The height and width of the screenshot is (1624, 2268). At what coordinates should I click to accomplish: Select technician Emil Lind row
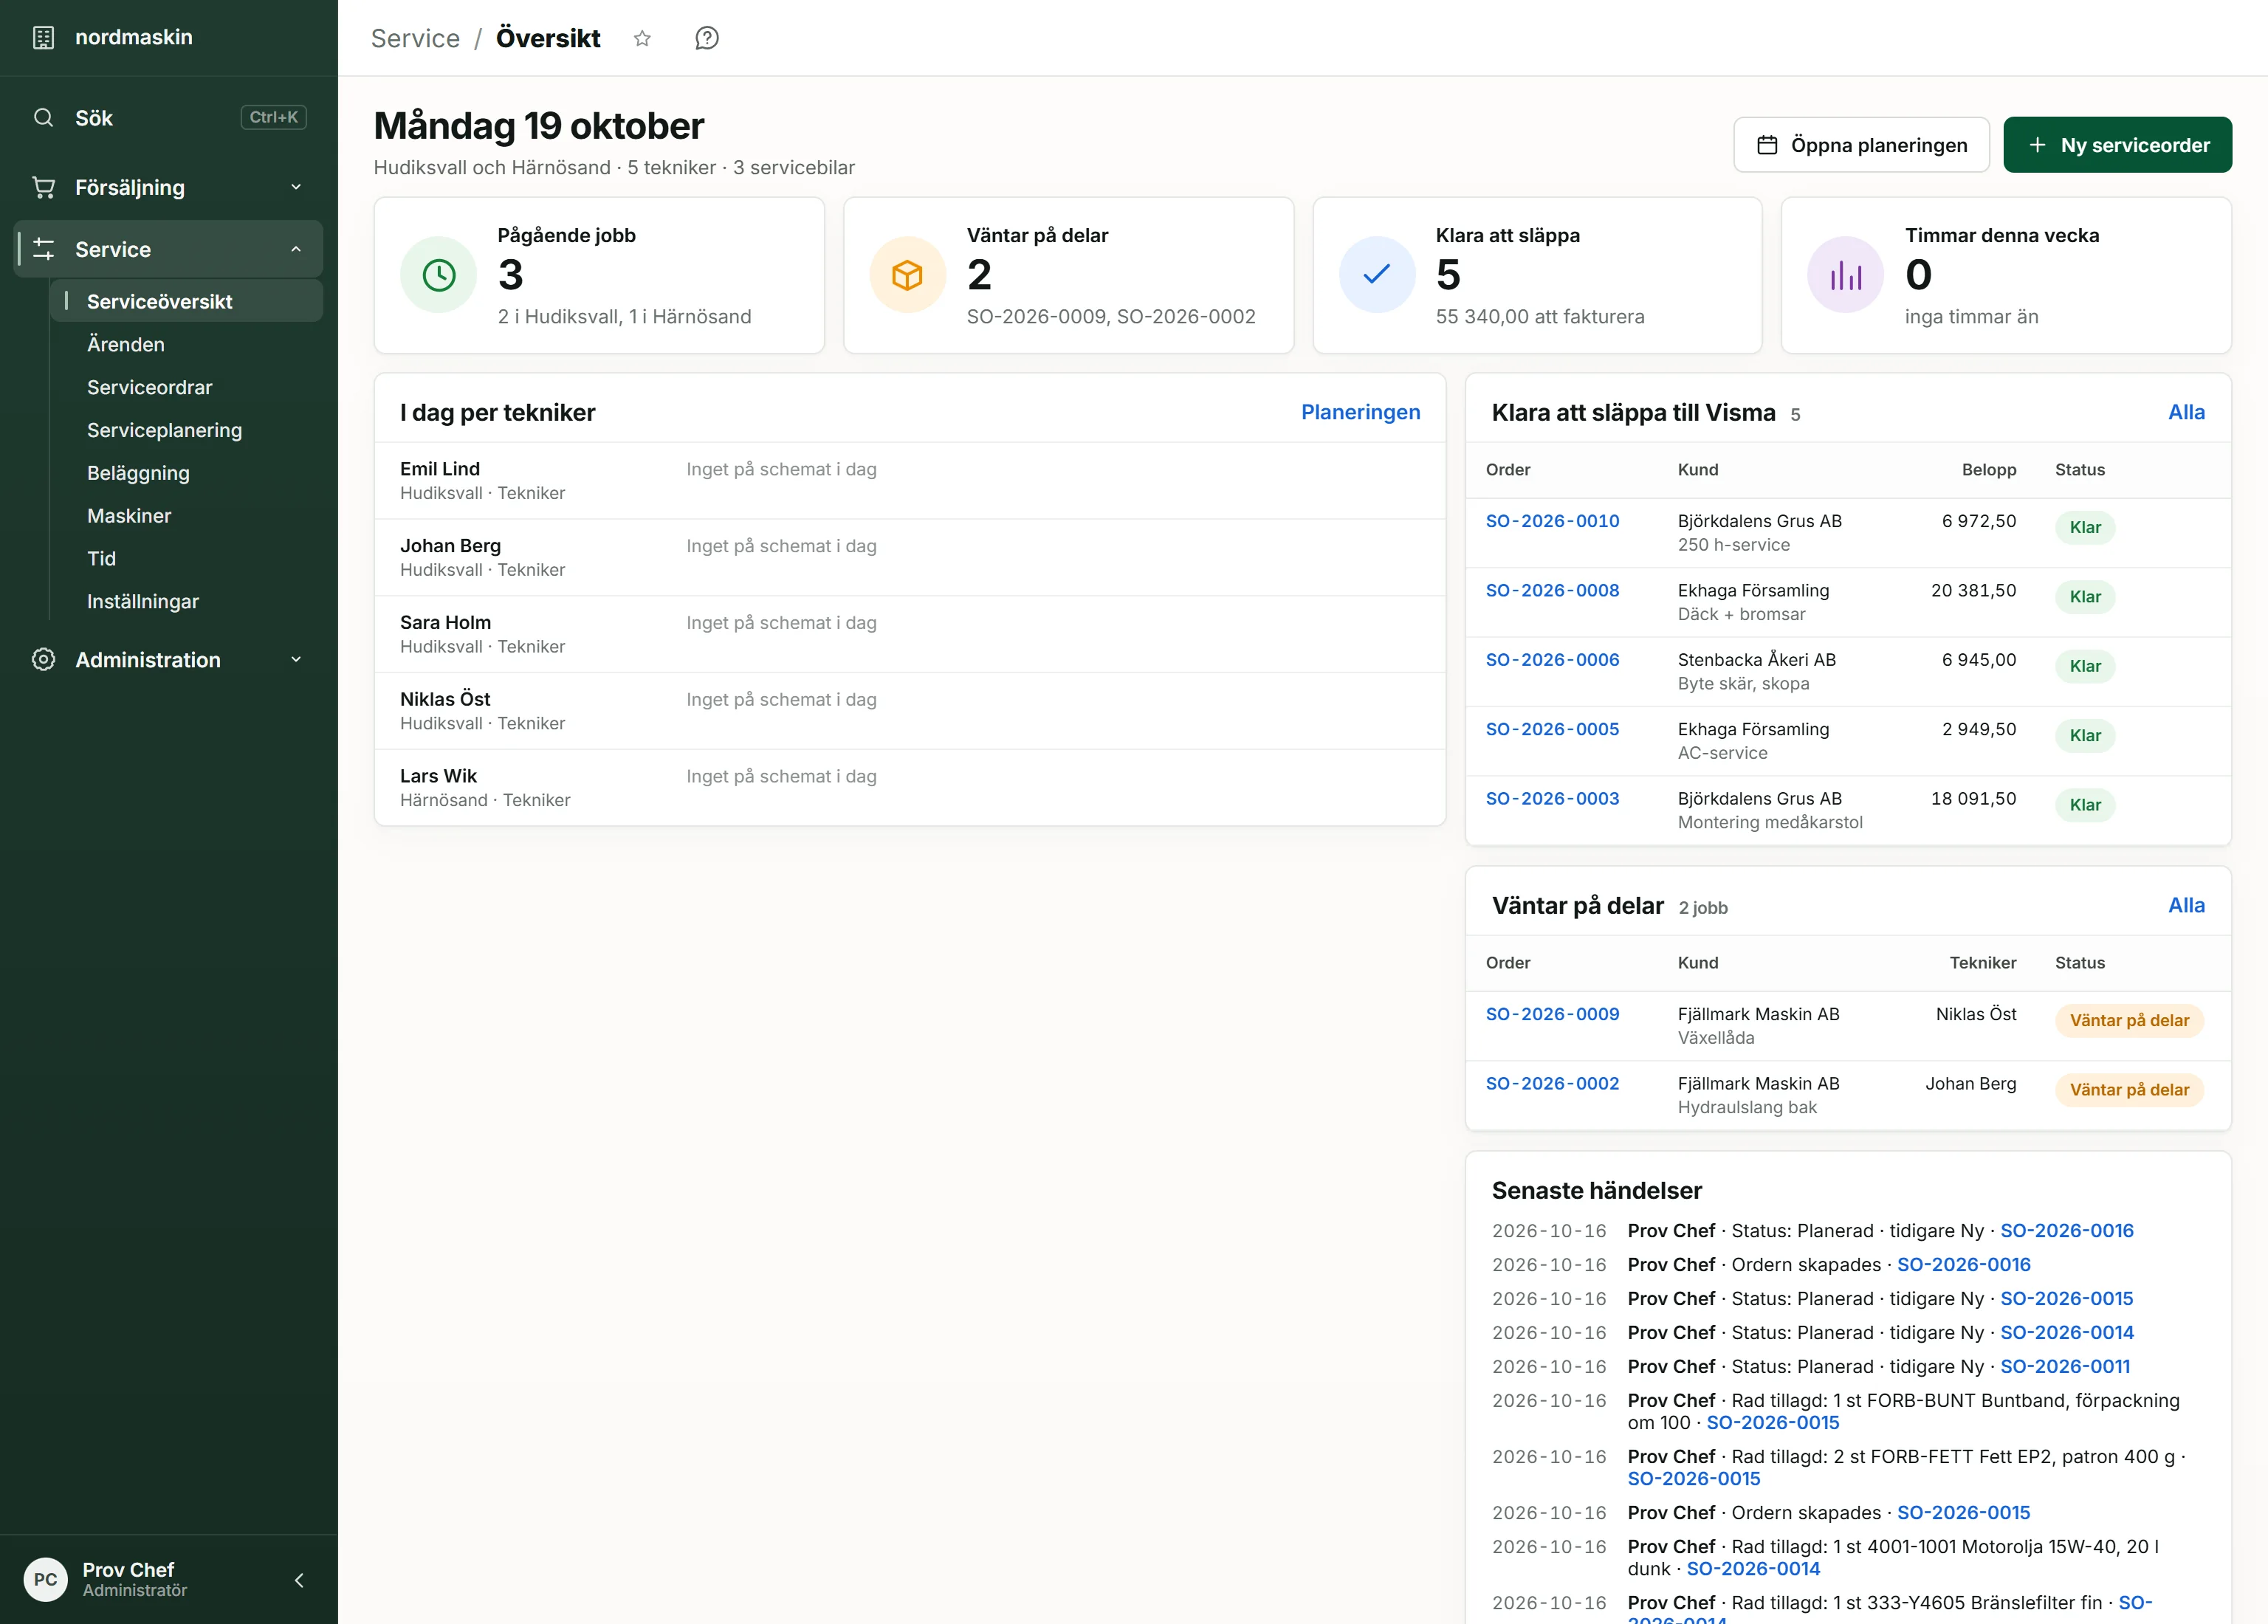(909, 481)
